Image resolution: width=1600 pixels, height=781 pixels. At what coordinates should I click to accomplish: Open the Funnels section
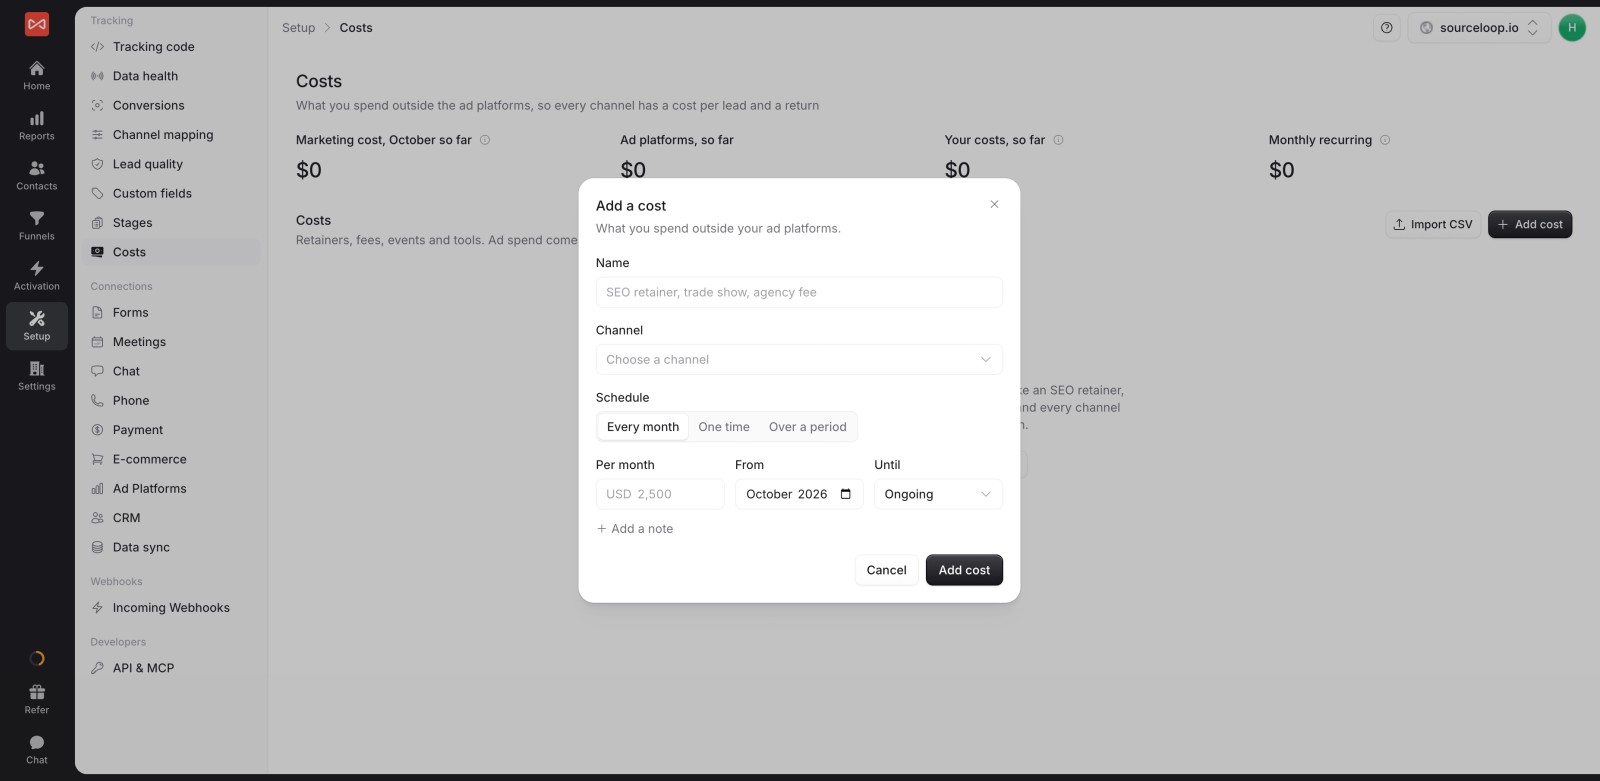pos(37,225)
